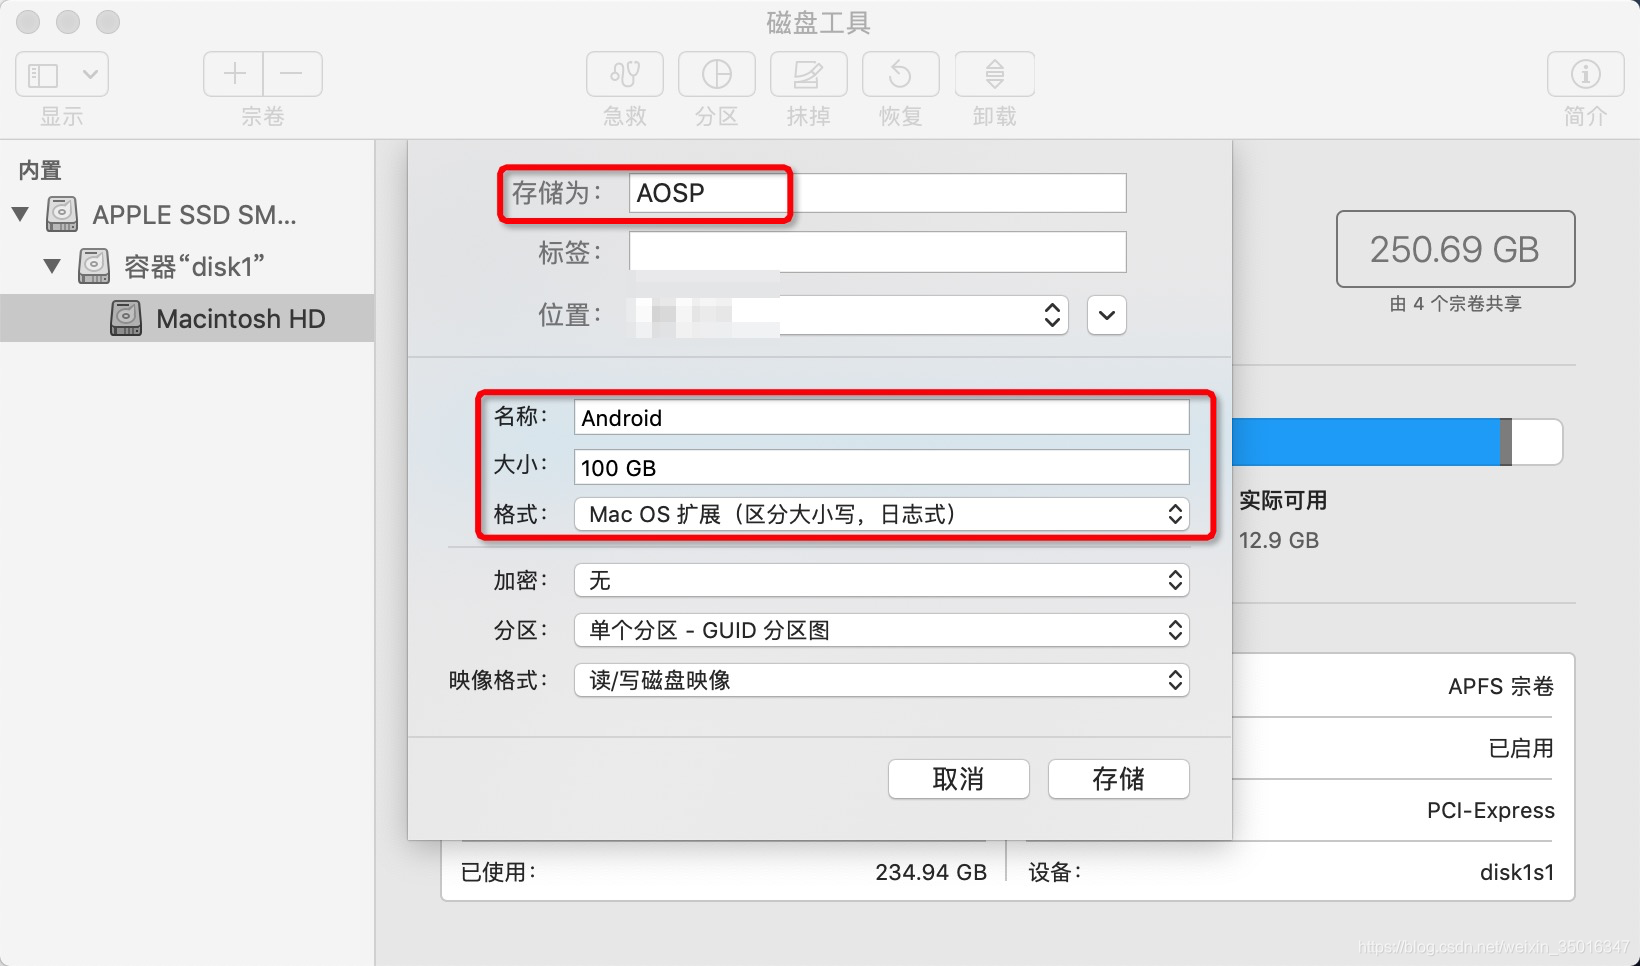This screenshot has height=966, width=1640.
Task: Collapse the 容器 disk1 disclosure triangle
Action: (52, 266)
